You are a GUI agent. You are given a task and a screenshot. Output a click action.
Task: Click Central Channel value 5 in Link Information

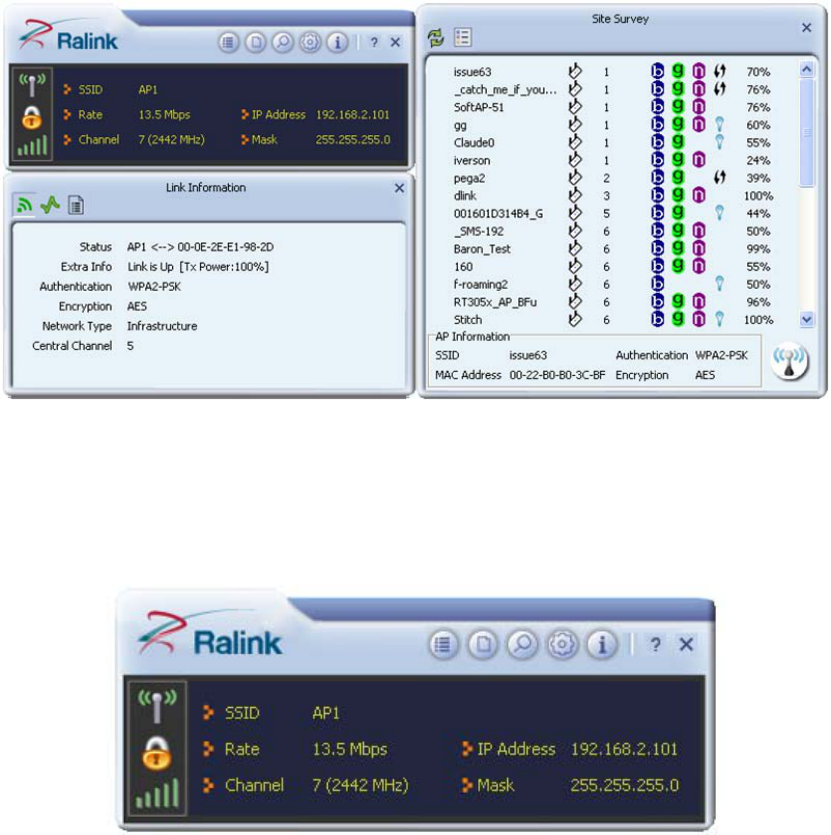(130, 346)
